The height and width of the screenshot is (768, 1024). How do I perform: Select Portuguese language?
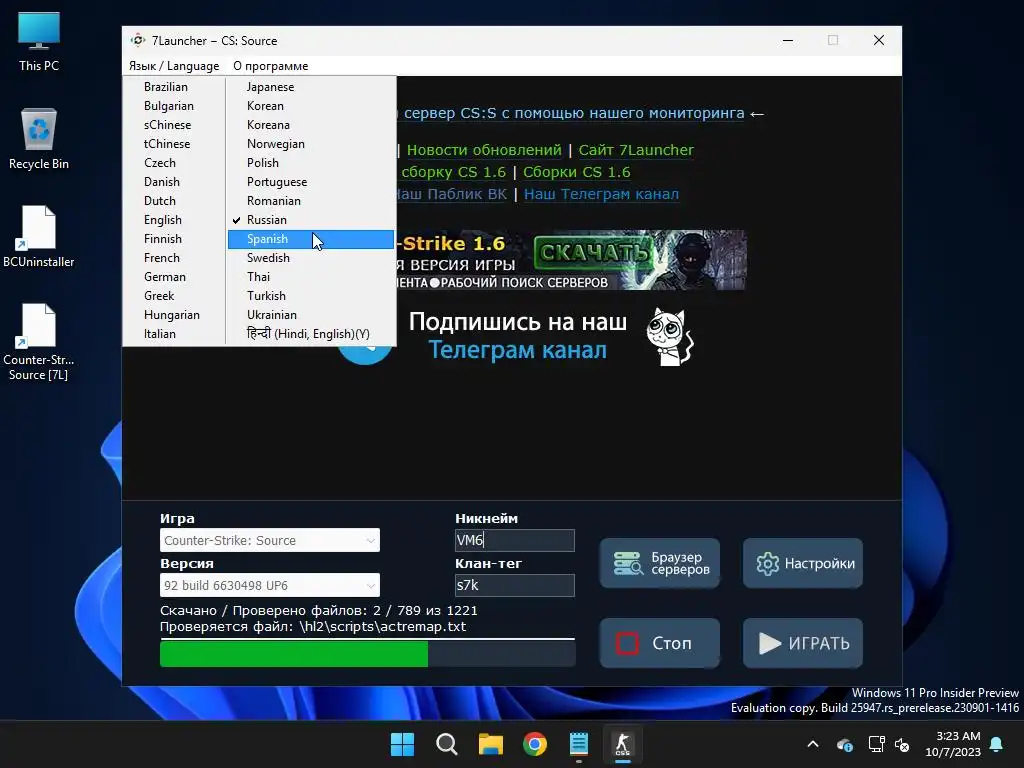(311, 182)
